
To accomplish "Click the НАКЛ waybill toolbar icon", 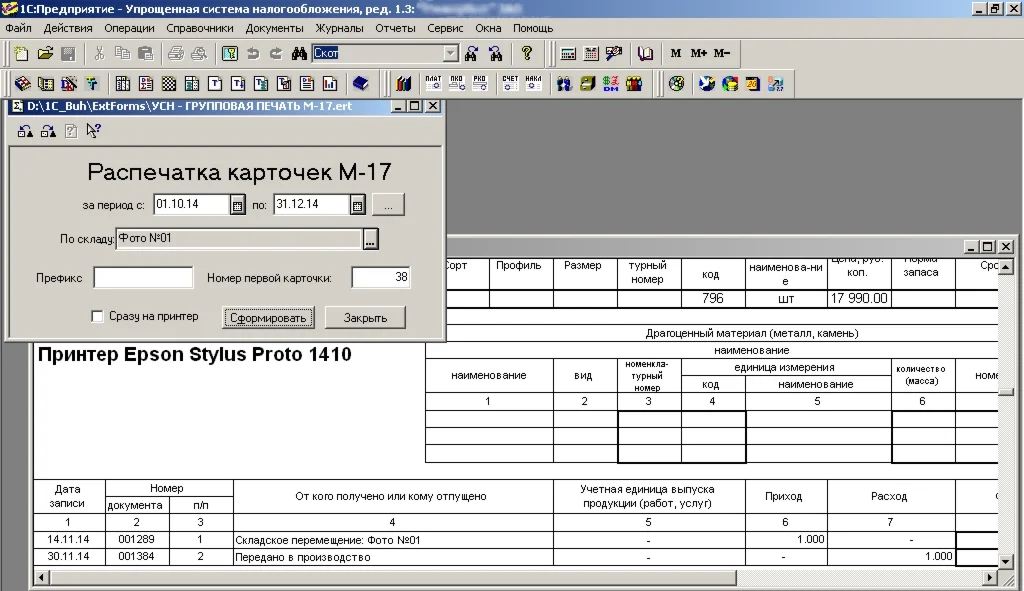I will tap(534, 83).
